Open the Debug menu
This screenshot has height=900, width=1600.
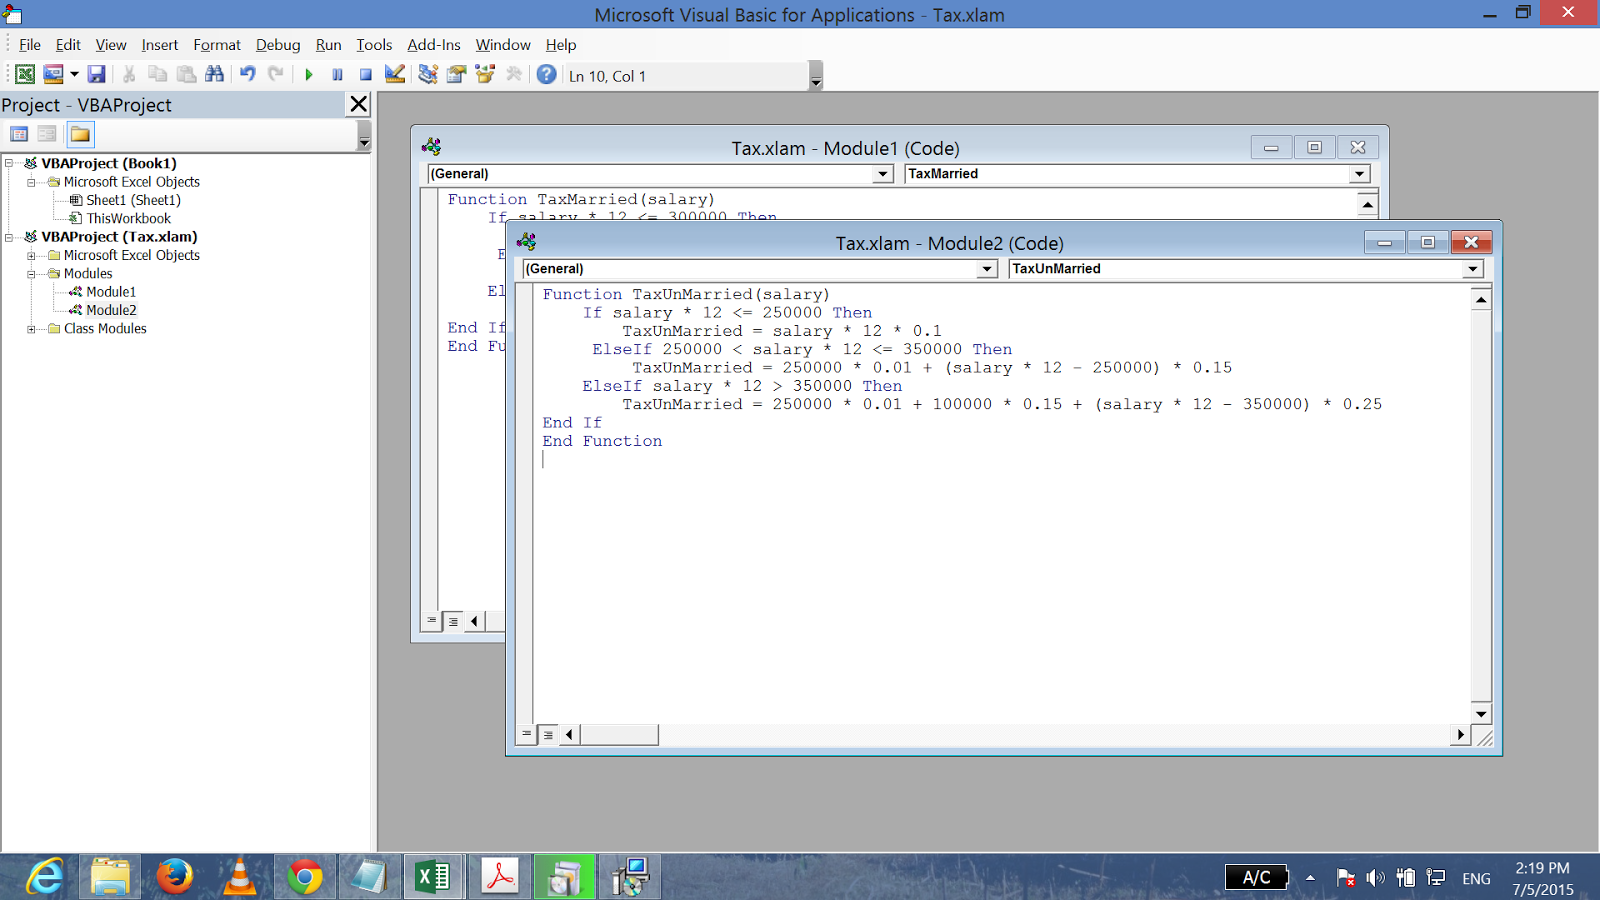coord(278,45)
